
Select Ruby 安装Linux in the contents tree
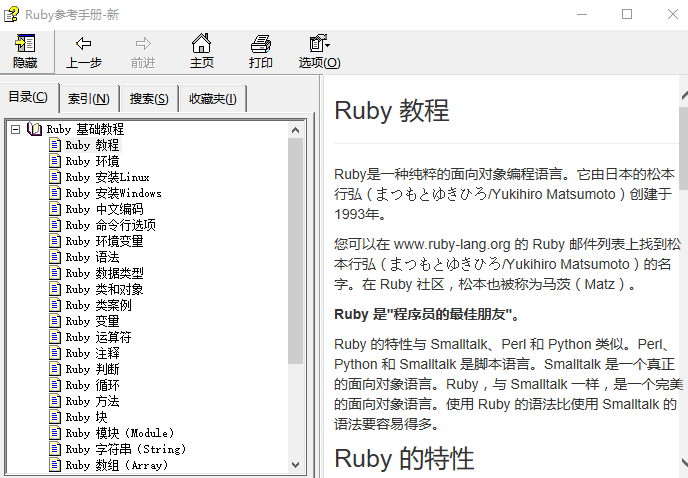pos(107,177)
